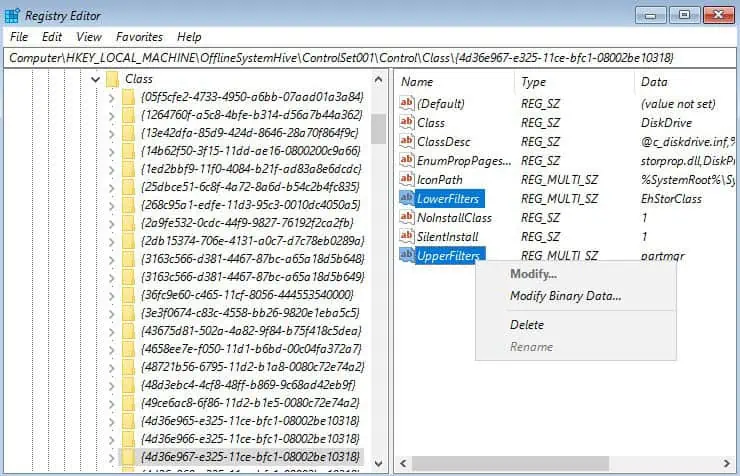Click the DiskDrive data cell

(x=666, y=123)
